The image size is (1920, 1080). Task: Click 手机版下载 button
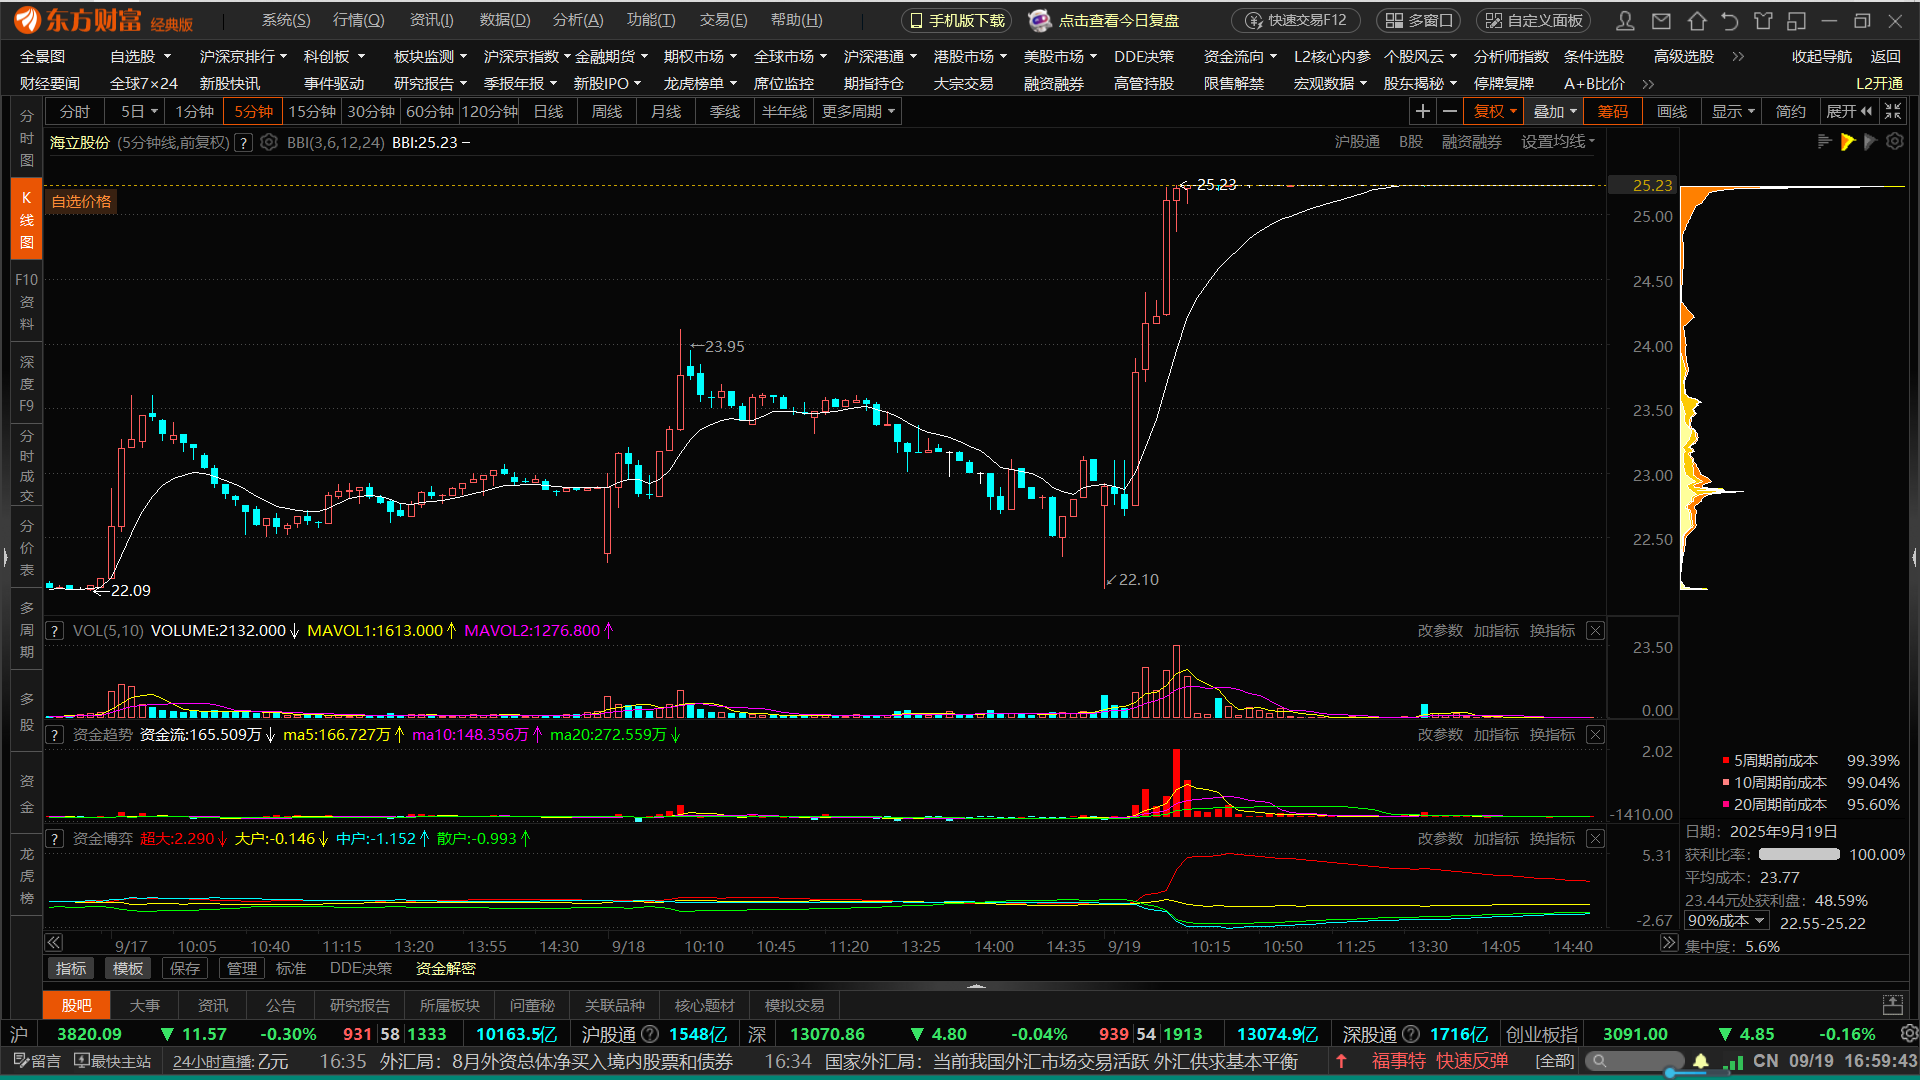point(956,20)
